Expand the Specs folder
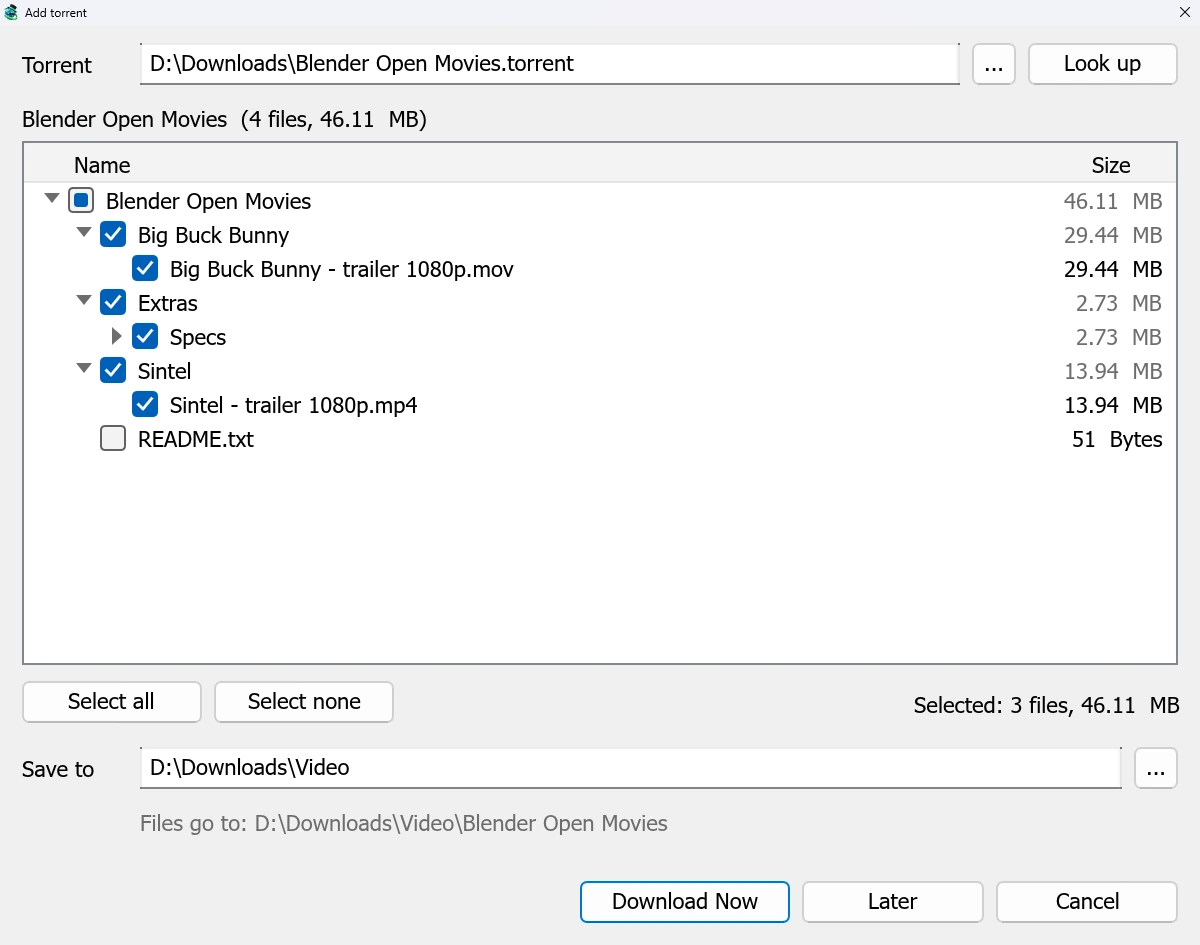 tap(116, 336)
